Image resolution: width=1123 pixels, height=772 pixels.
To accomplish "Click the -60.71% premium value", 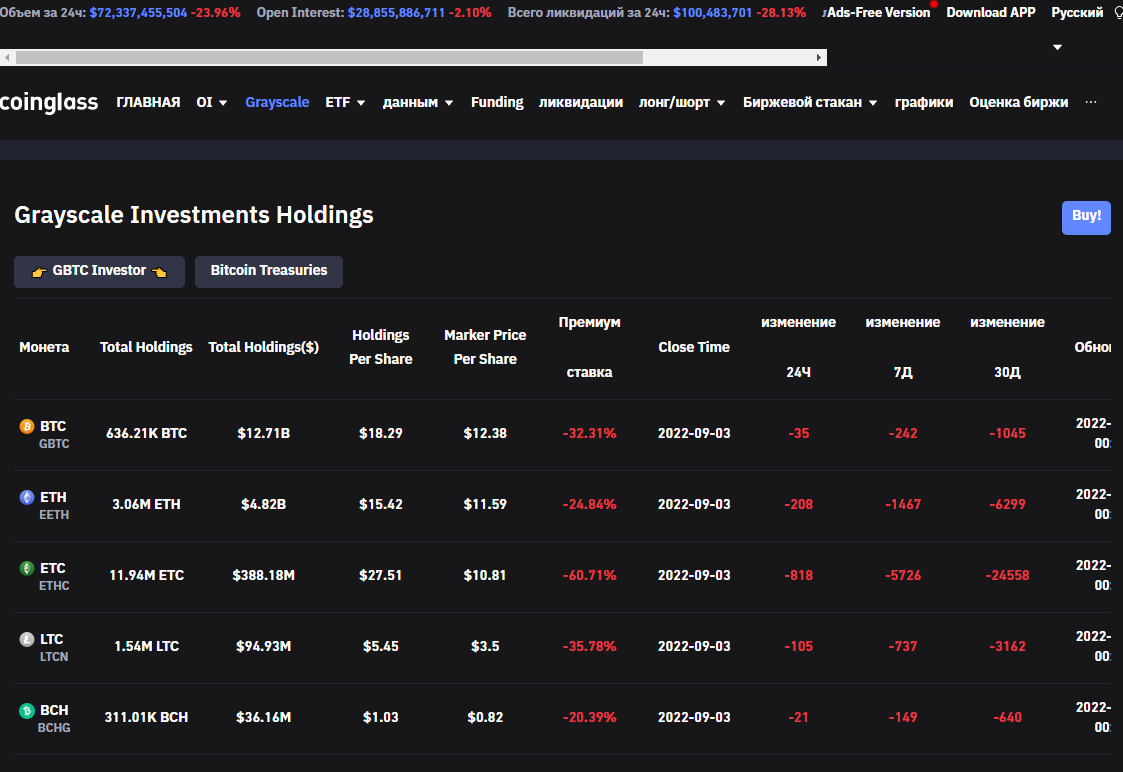I will point(589,575).
